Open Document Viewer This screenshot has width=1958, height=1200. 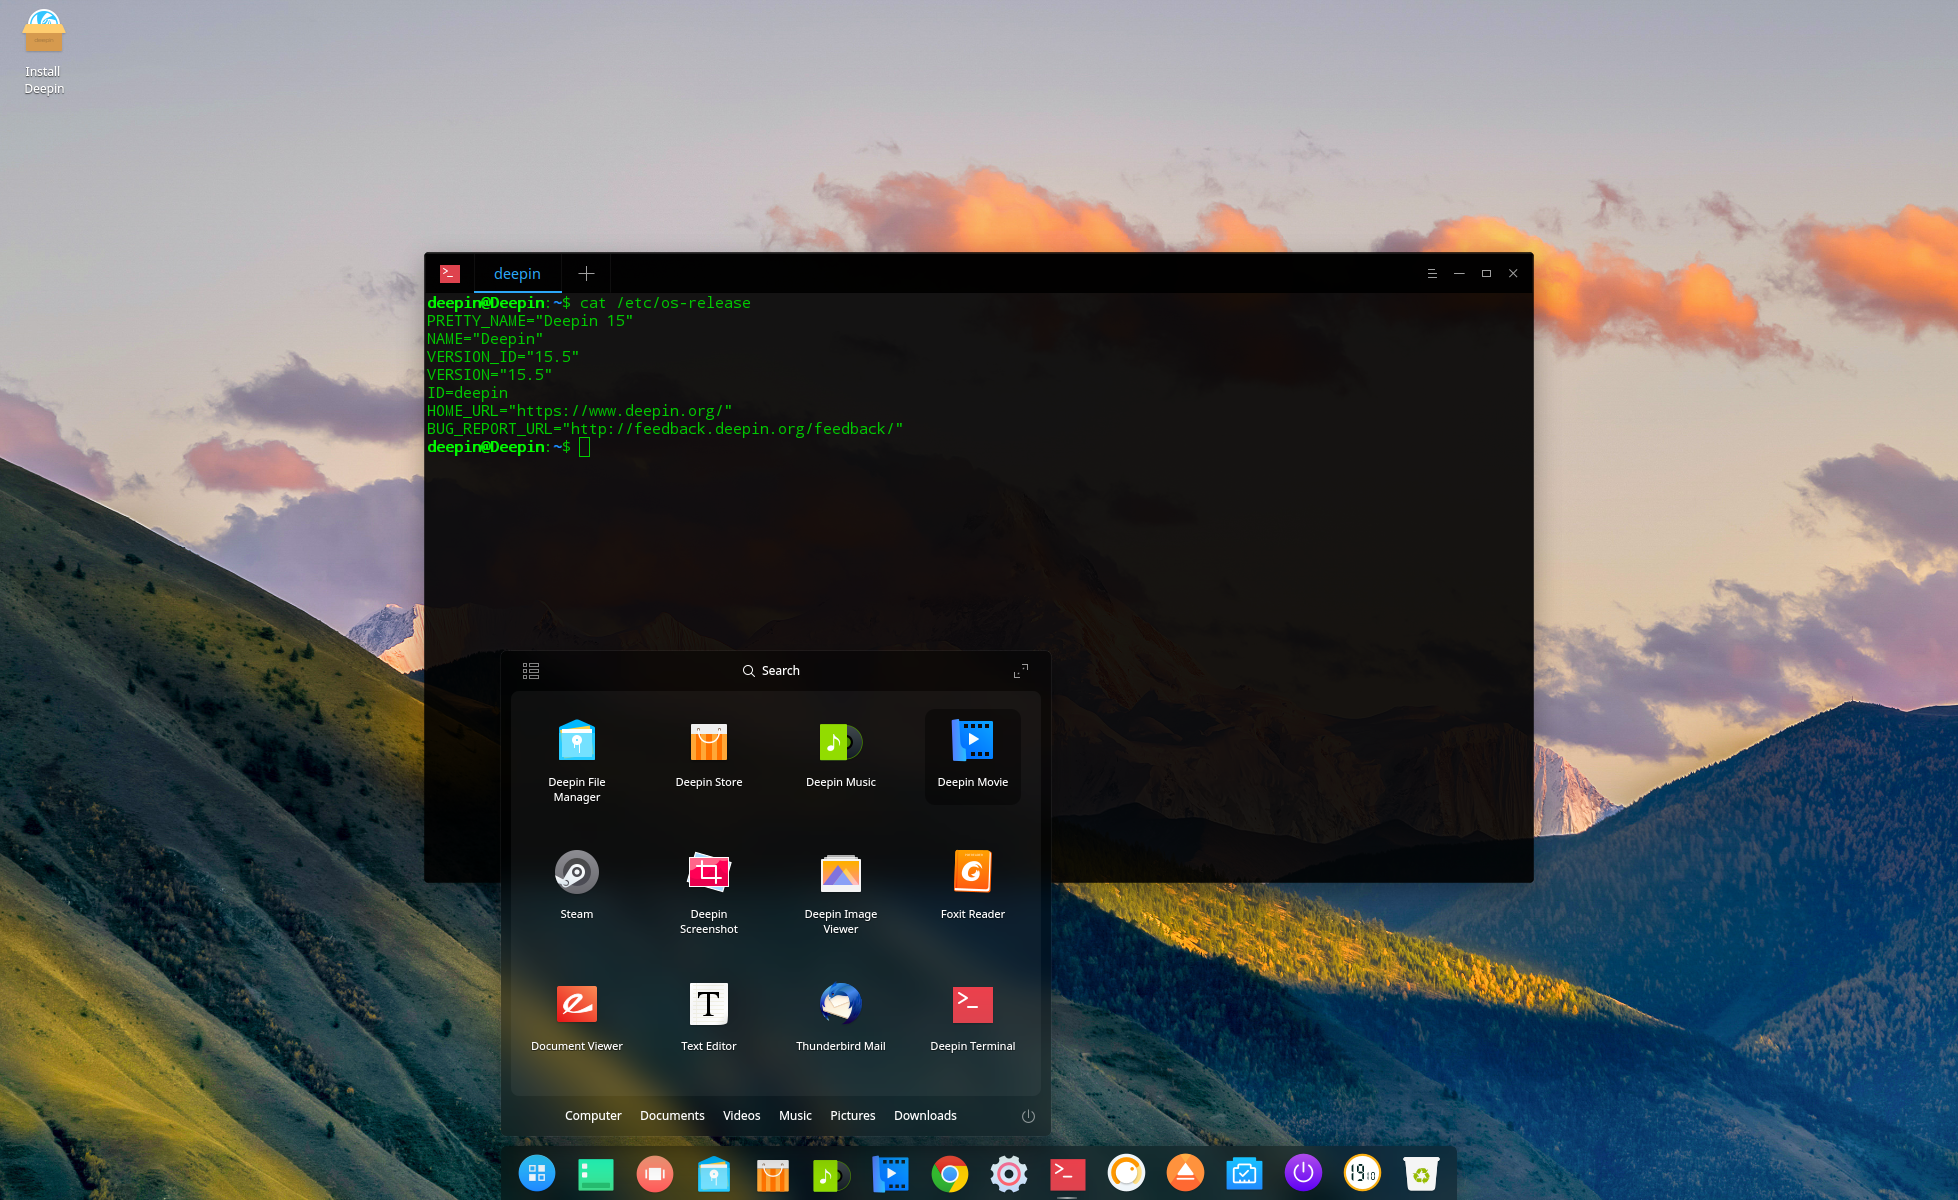tap(577, 1003)
